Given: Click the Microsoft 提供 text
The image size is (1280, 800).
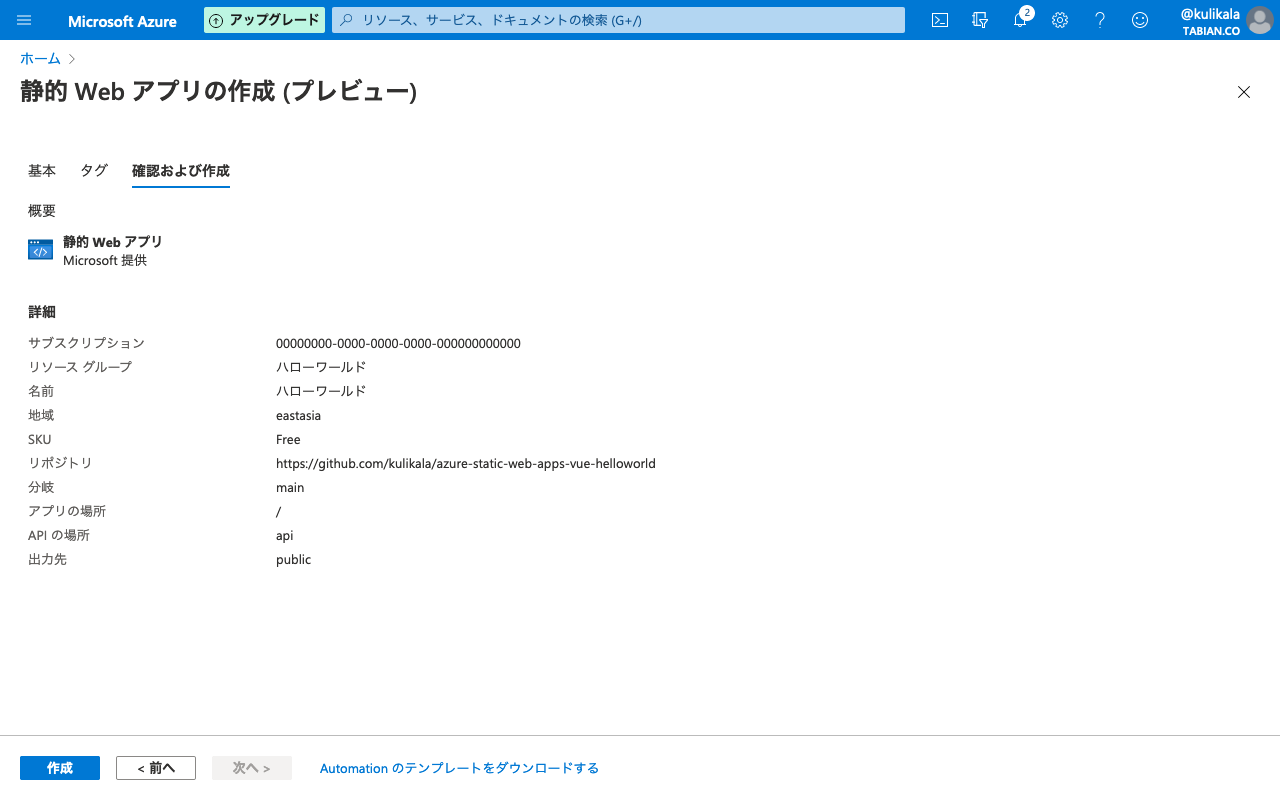Looking at the screenshot, I should (x=105, y=260).
